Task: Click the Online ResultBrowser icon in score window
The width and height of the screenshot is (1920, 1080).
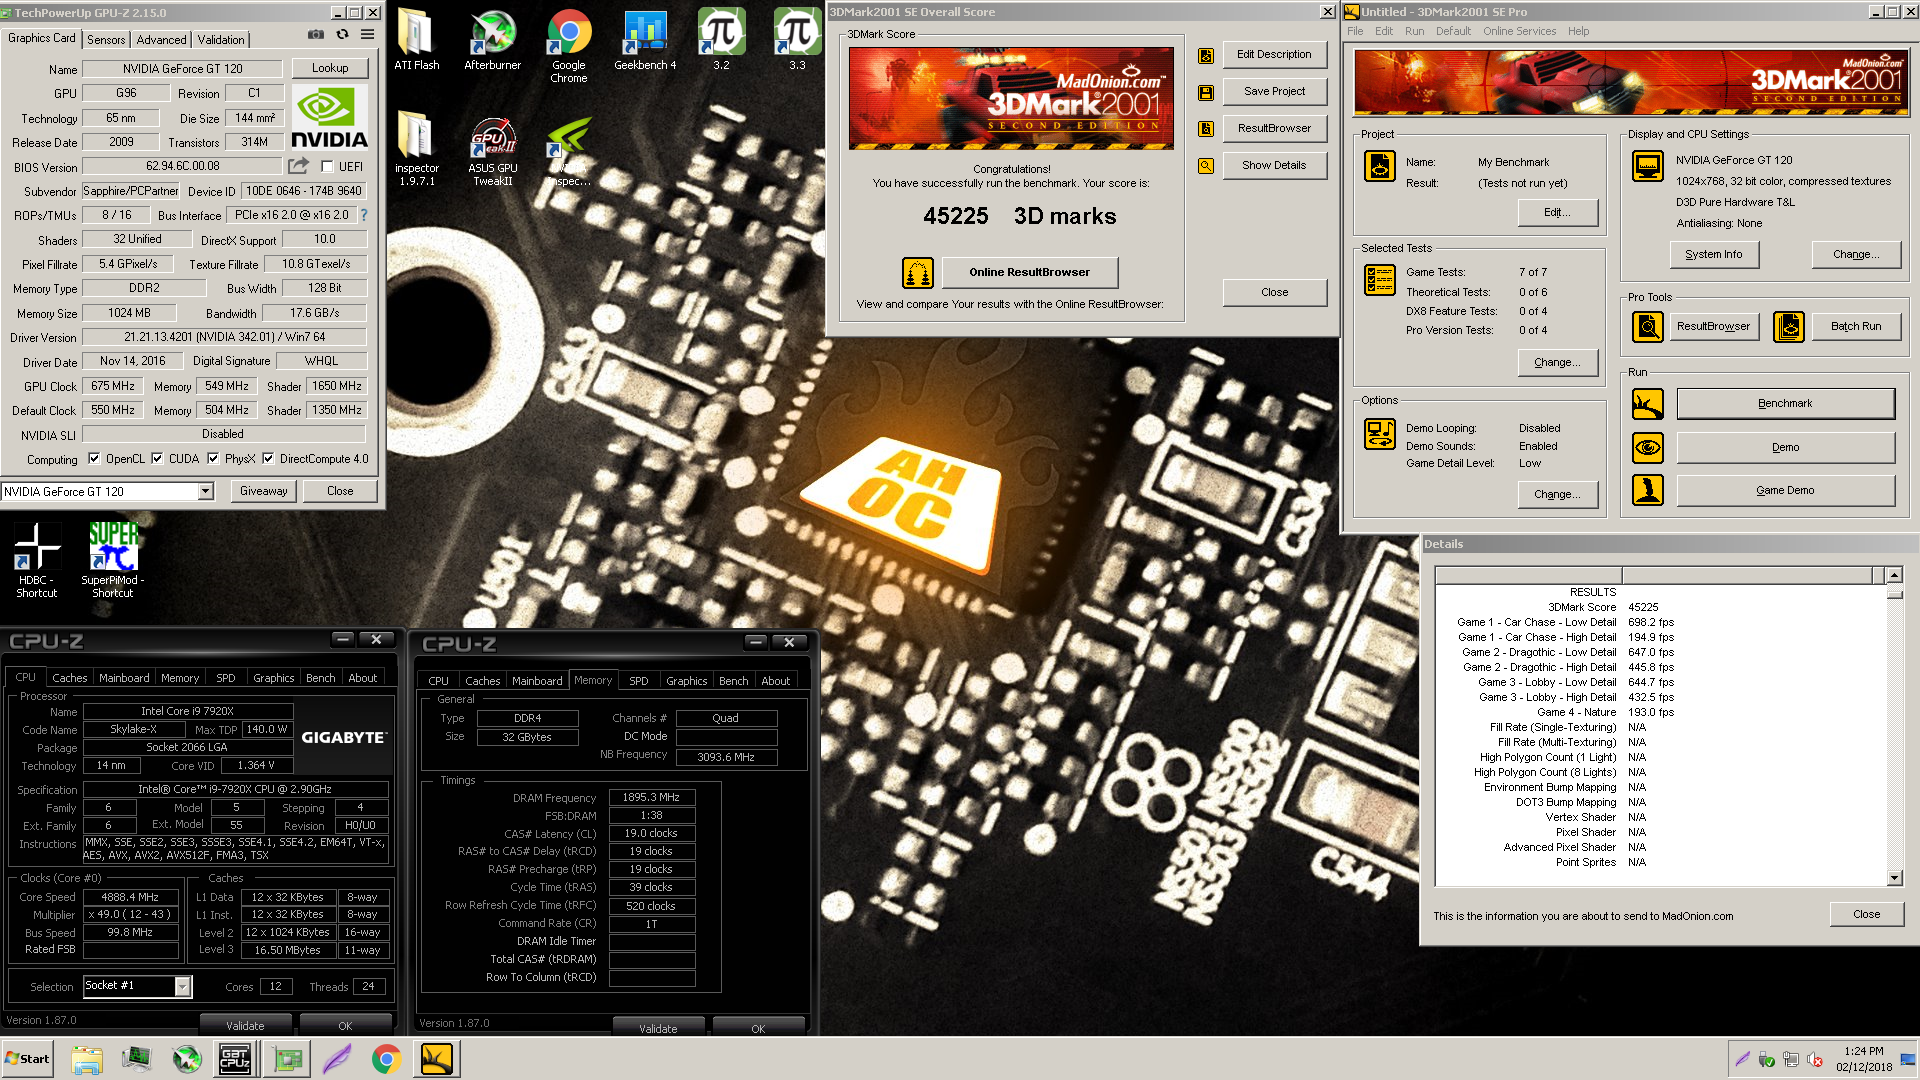Action: (x=917, y=272)
